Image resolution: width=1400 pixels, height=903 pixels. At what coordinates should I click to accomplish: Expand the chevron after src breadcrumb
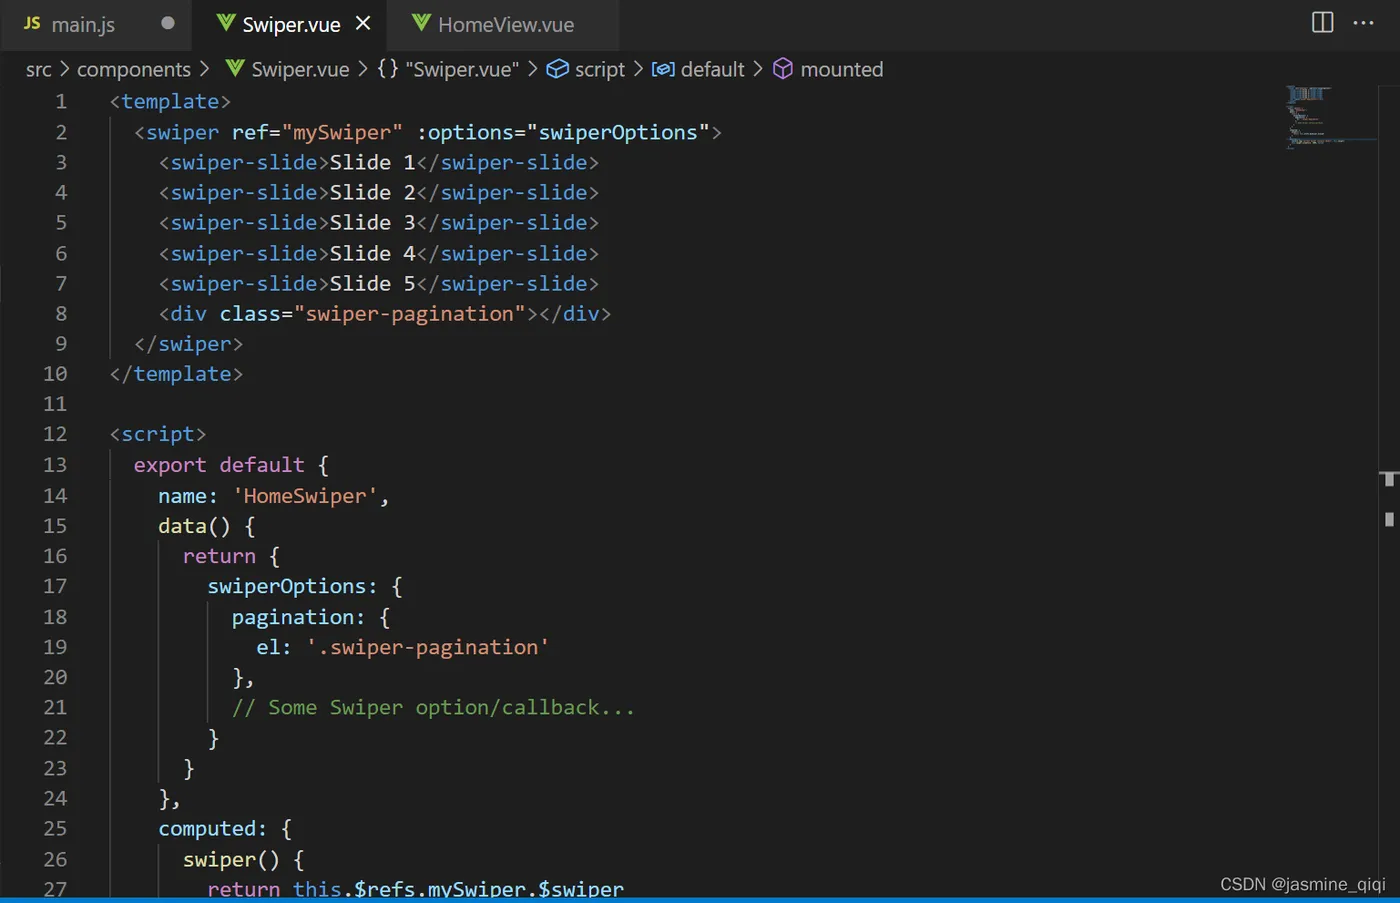(x=64, y=69)
